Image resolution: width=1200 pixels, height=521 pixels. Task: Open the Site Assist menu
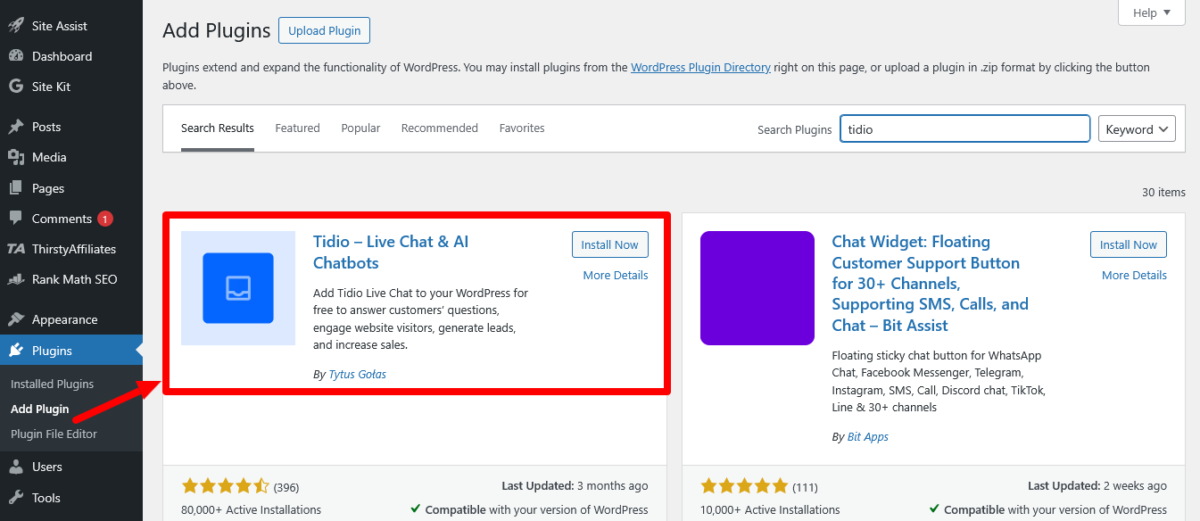pyautogui.click(x=59, y=26)
